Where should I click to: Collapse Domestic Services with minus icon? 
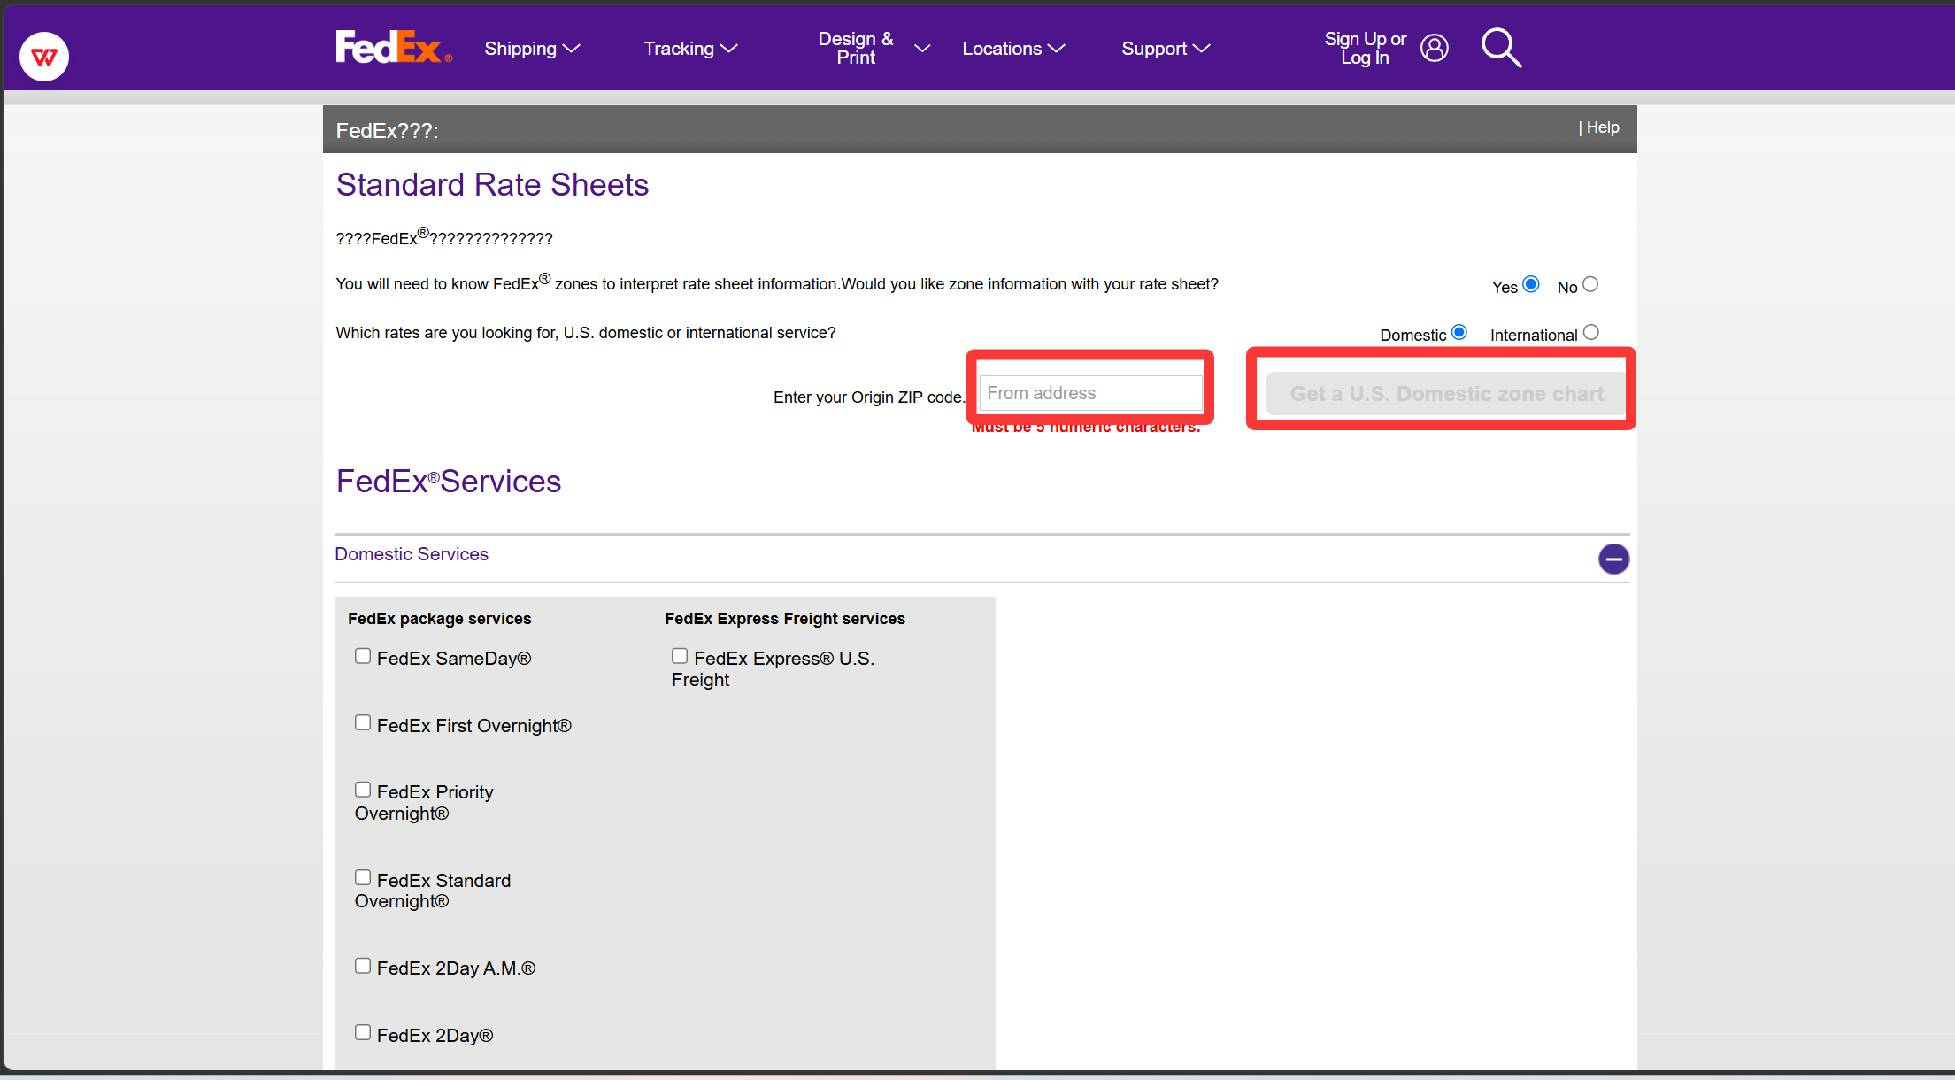1613,559
